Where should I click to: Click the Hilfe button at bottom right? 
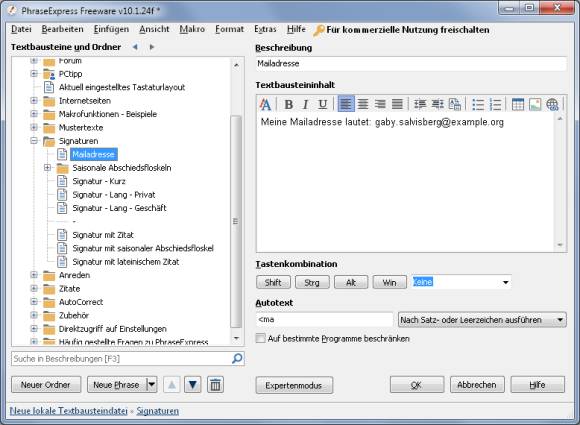coord(537,385)
